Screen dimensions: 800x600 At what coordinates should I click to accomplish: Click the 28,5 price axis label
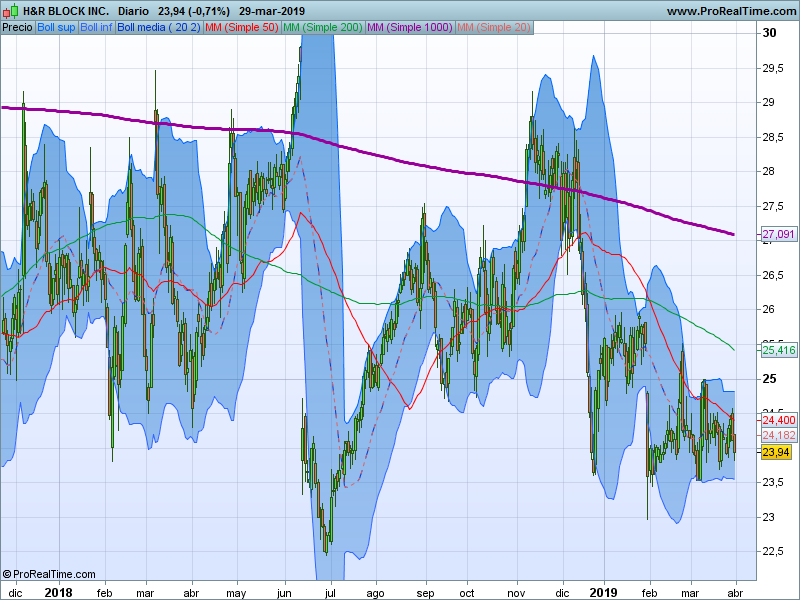(x=772, y=137)
